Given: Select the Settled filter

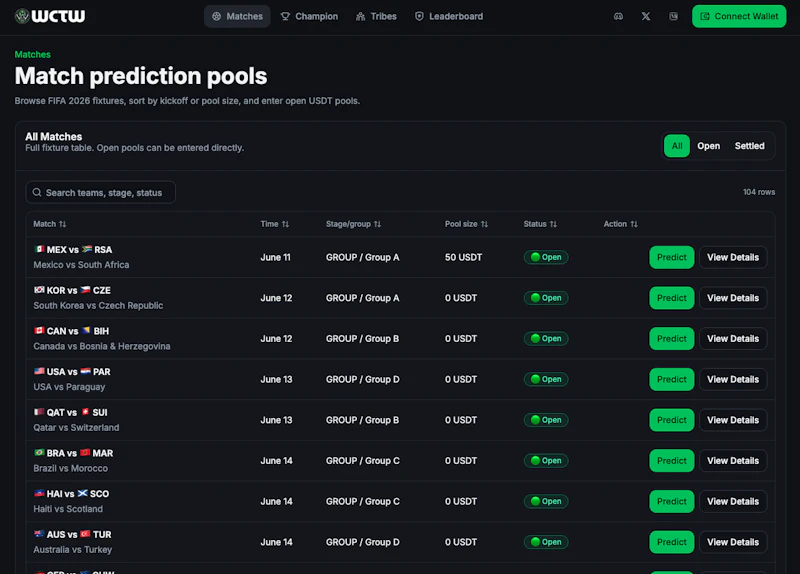Looking at the screenshot, I should click(749, 146).
